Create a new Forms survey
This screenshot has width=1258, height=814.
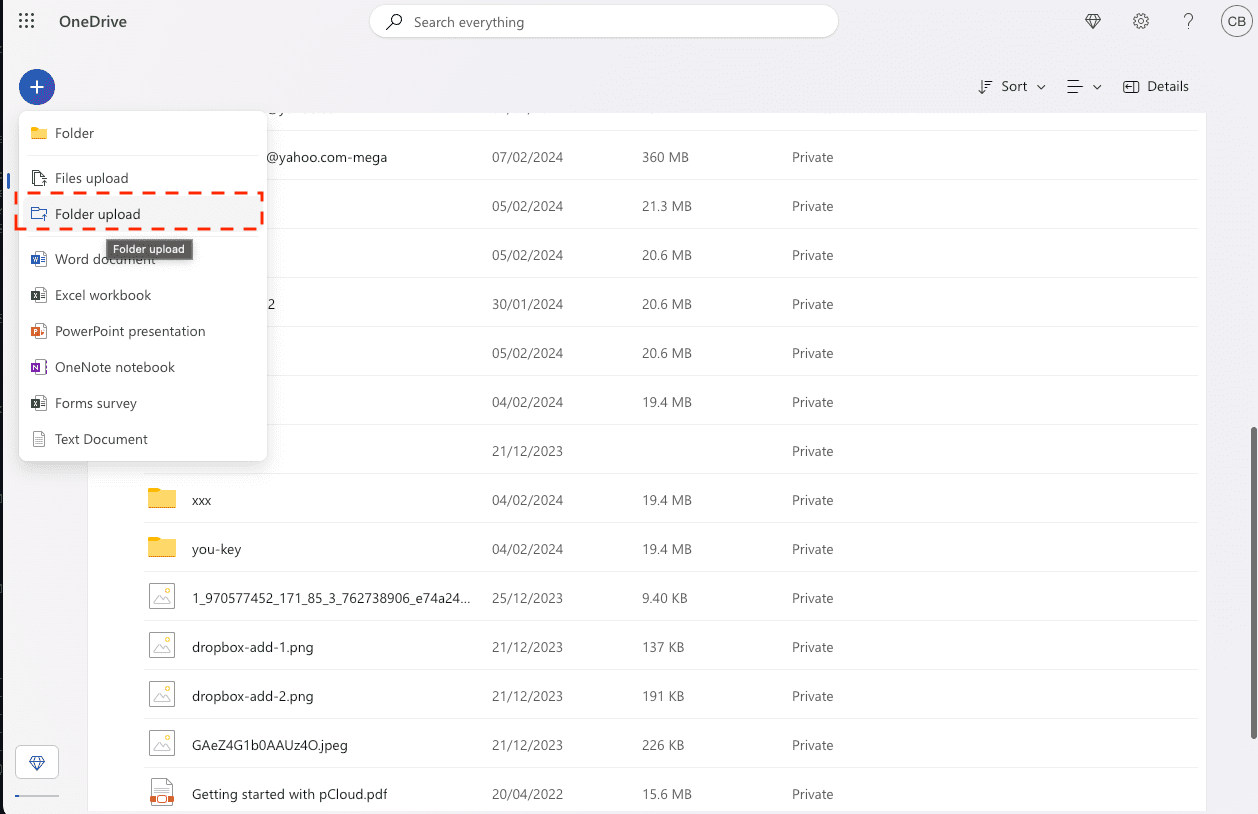click(143, 403)
